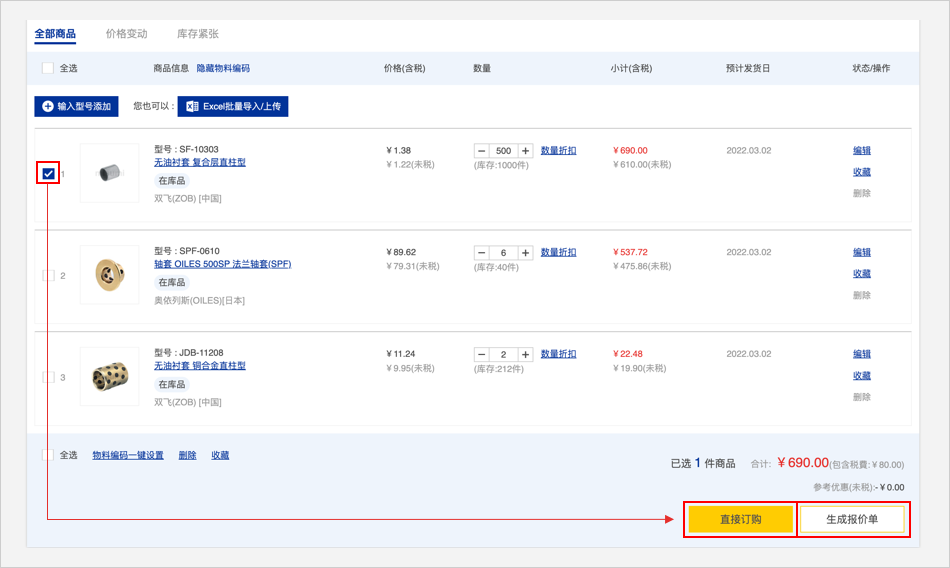
Task: Increase quantity of SPF-0610 with plus
Action: [x=526, y=253]
